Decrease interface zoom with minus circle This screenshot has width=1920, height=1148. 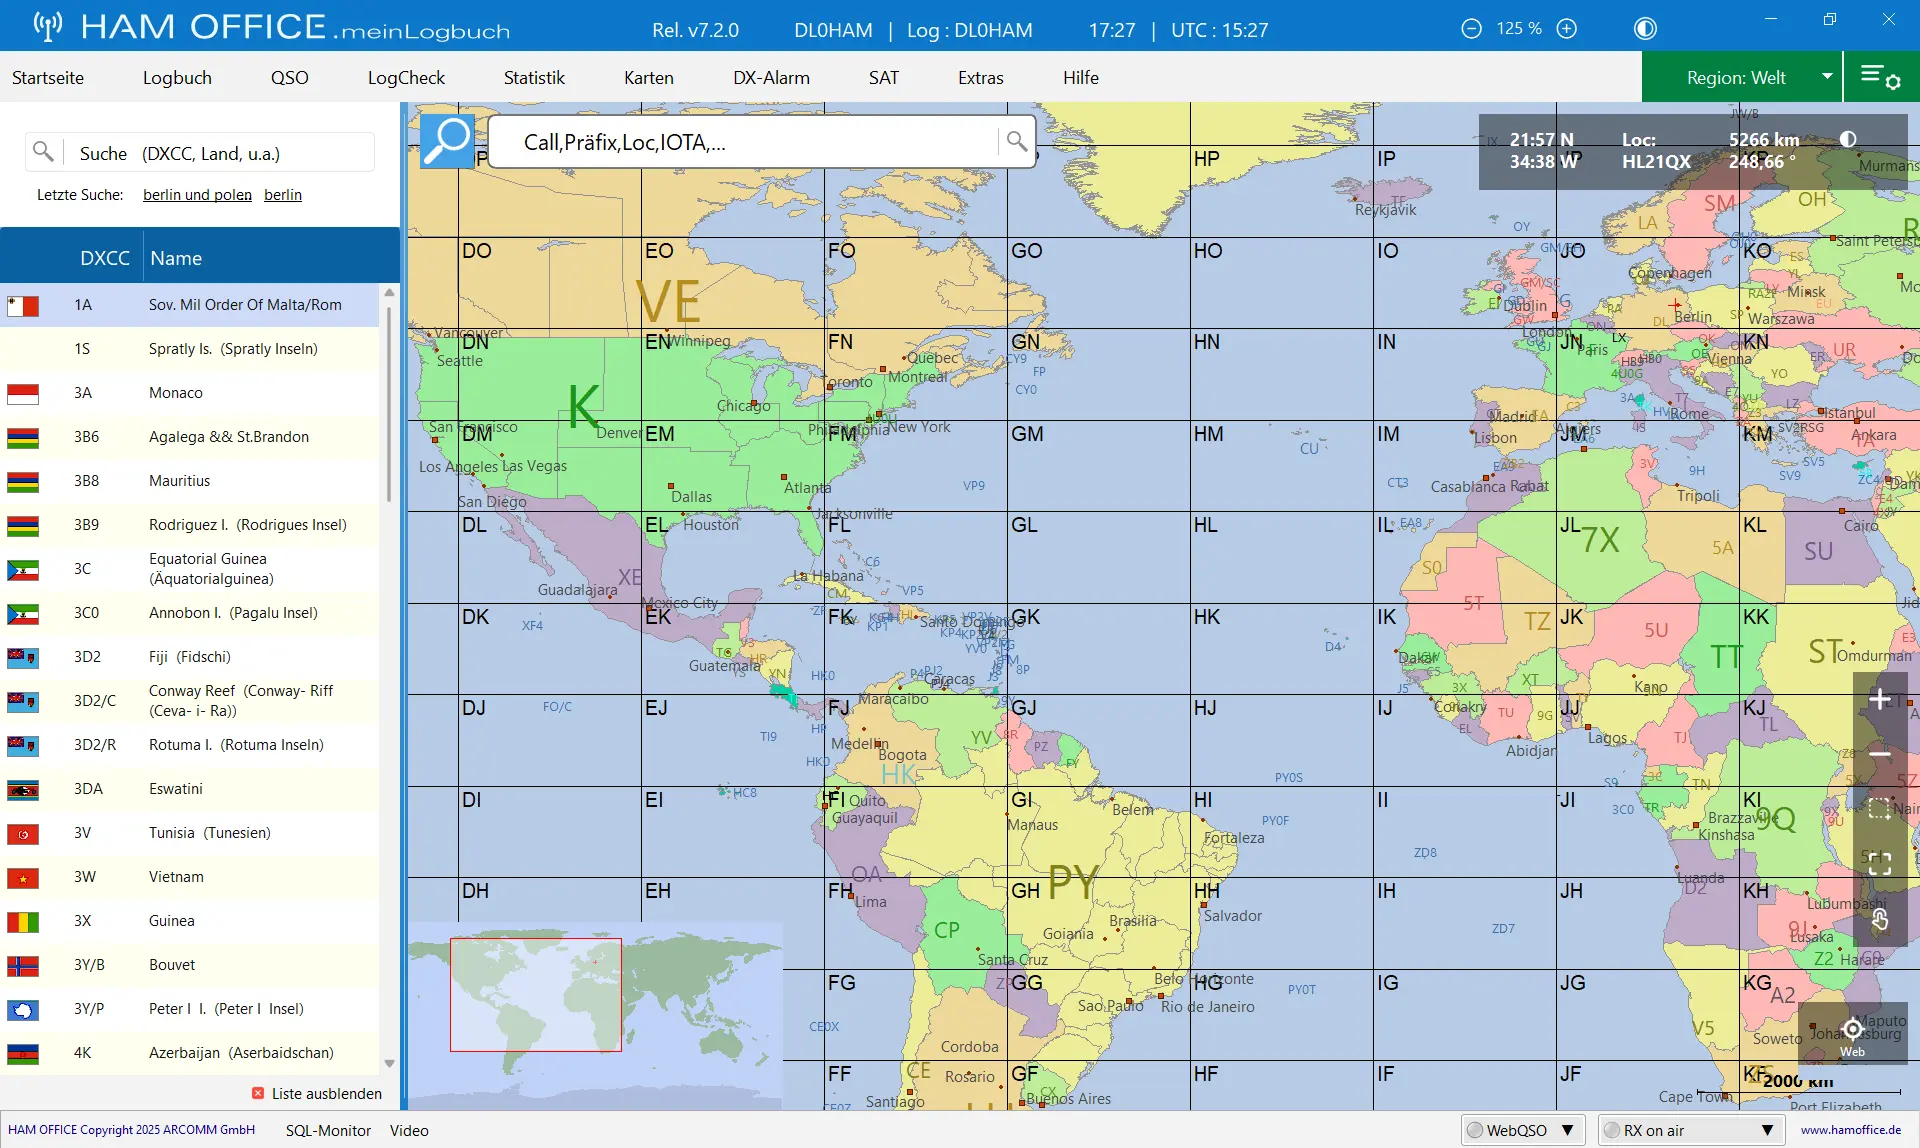click(1471, 28)
